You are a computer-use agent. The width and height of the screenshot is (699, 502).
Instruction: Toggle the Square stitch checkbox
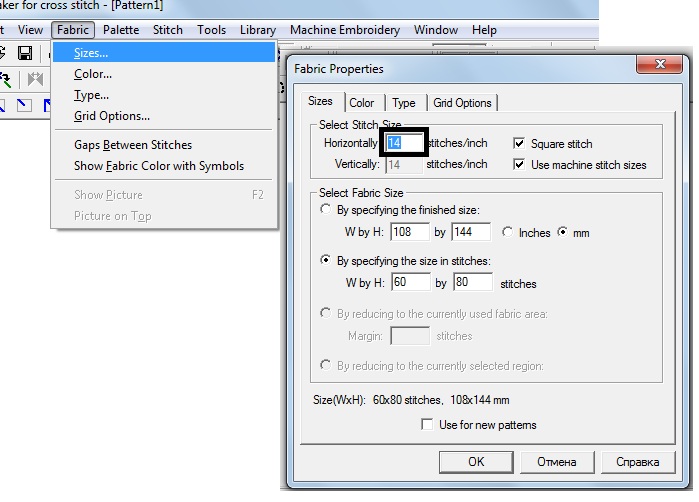[x=519, y=143]
